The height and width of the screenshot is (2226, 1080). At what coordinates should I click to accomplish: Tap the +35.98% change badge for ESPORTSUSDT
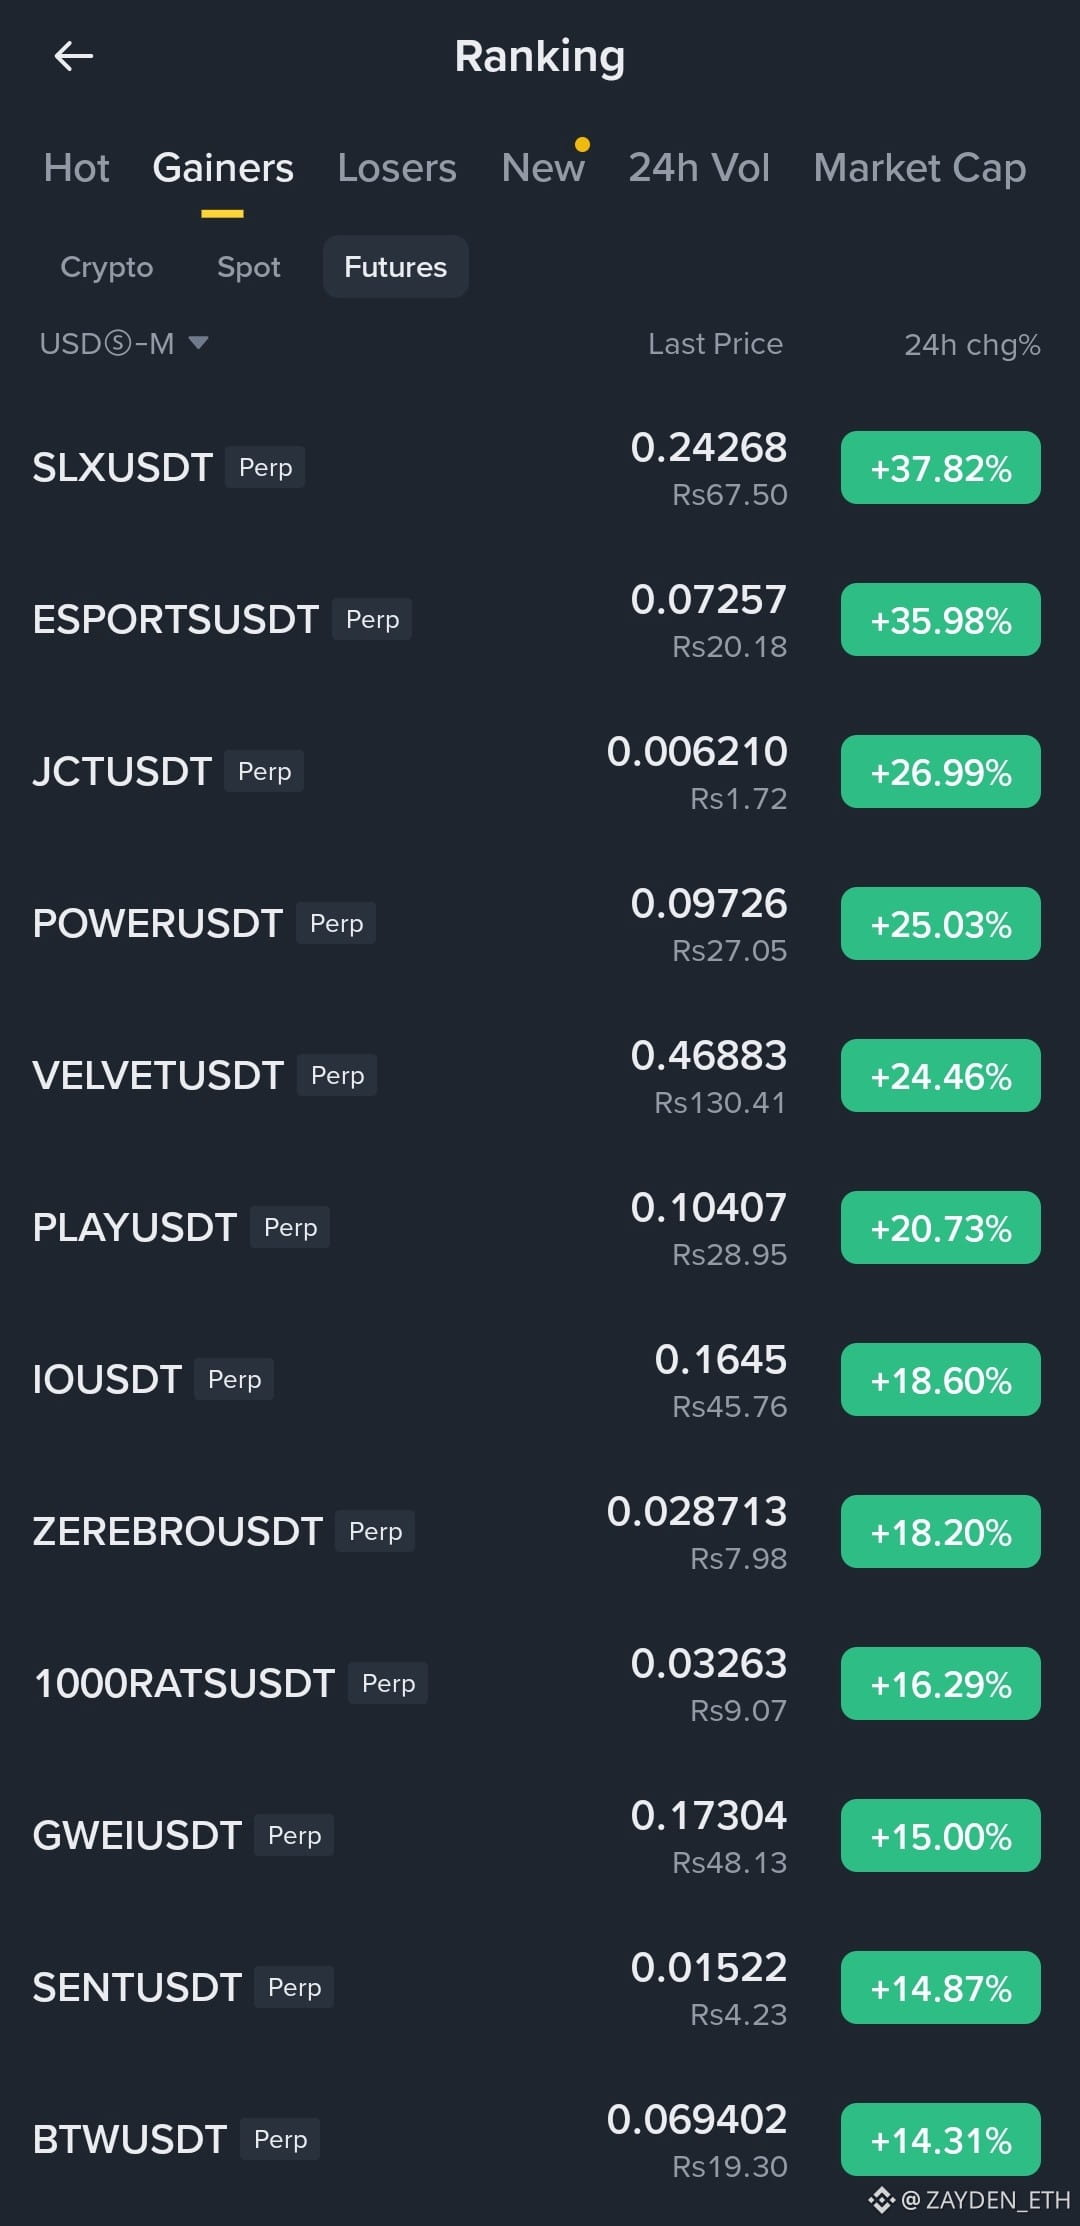(x=941, y=620)
